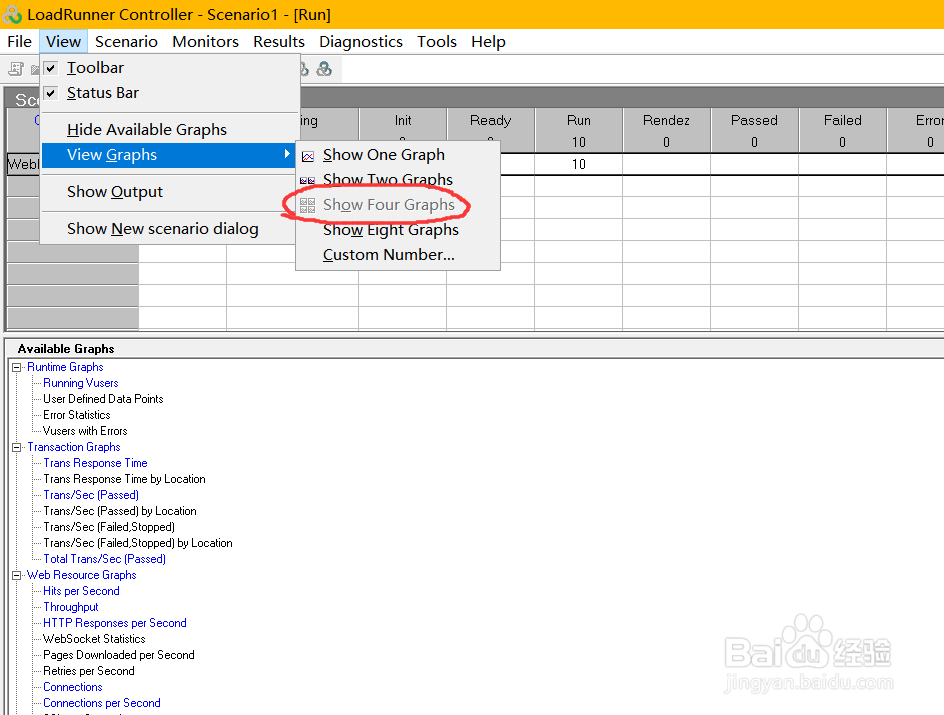
Task: Select Retries per Second graph
Action: pos(88,671)
